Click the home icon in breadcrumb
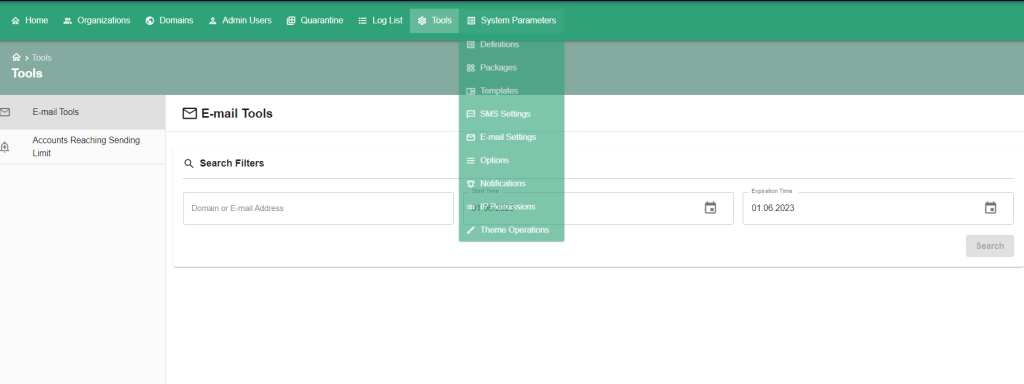This screenshot has width=1024, height=384. 16,57
